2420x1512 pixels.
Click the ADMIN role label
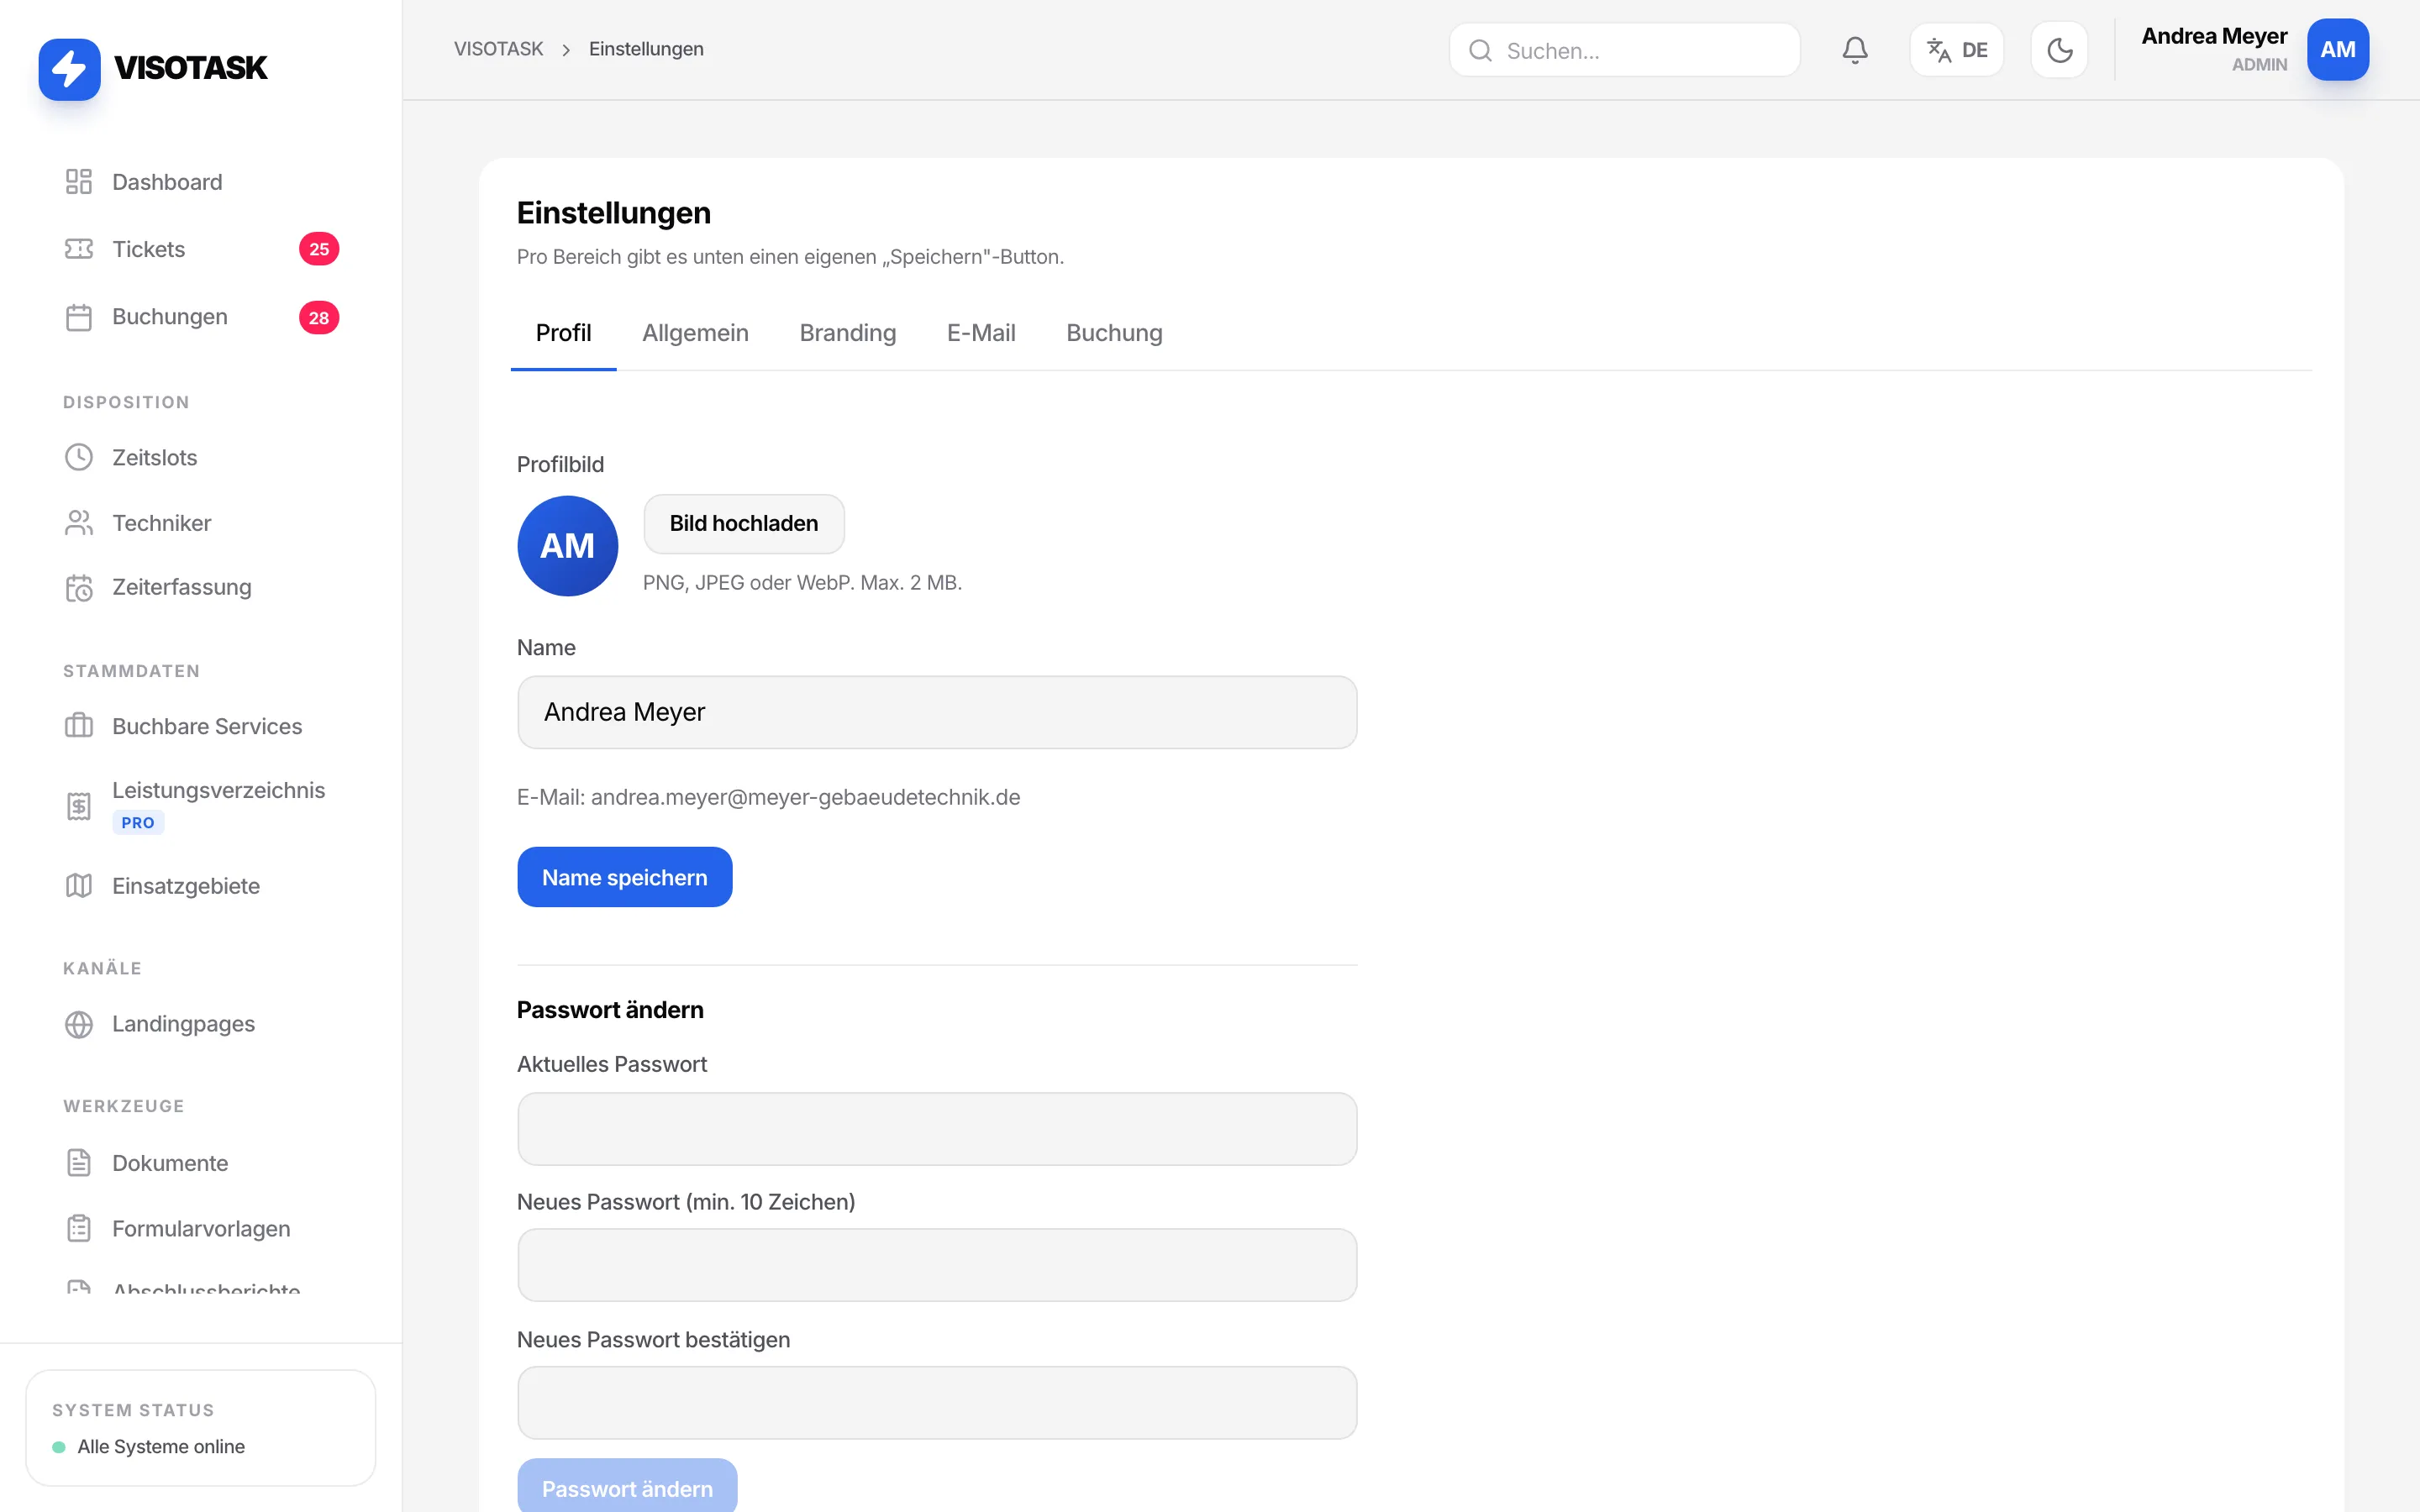tap(2259, 65)
